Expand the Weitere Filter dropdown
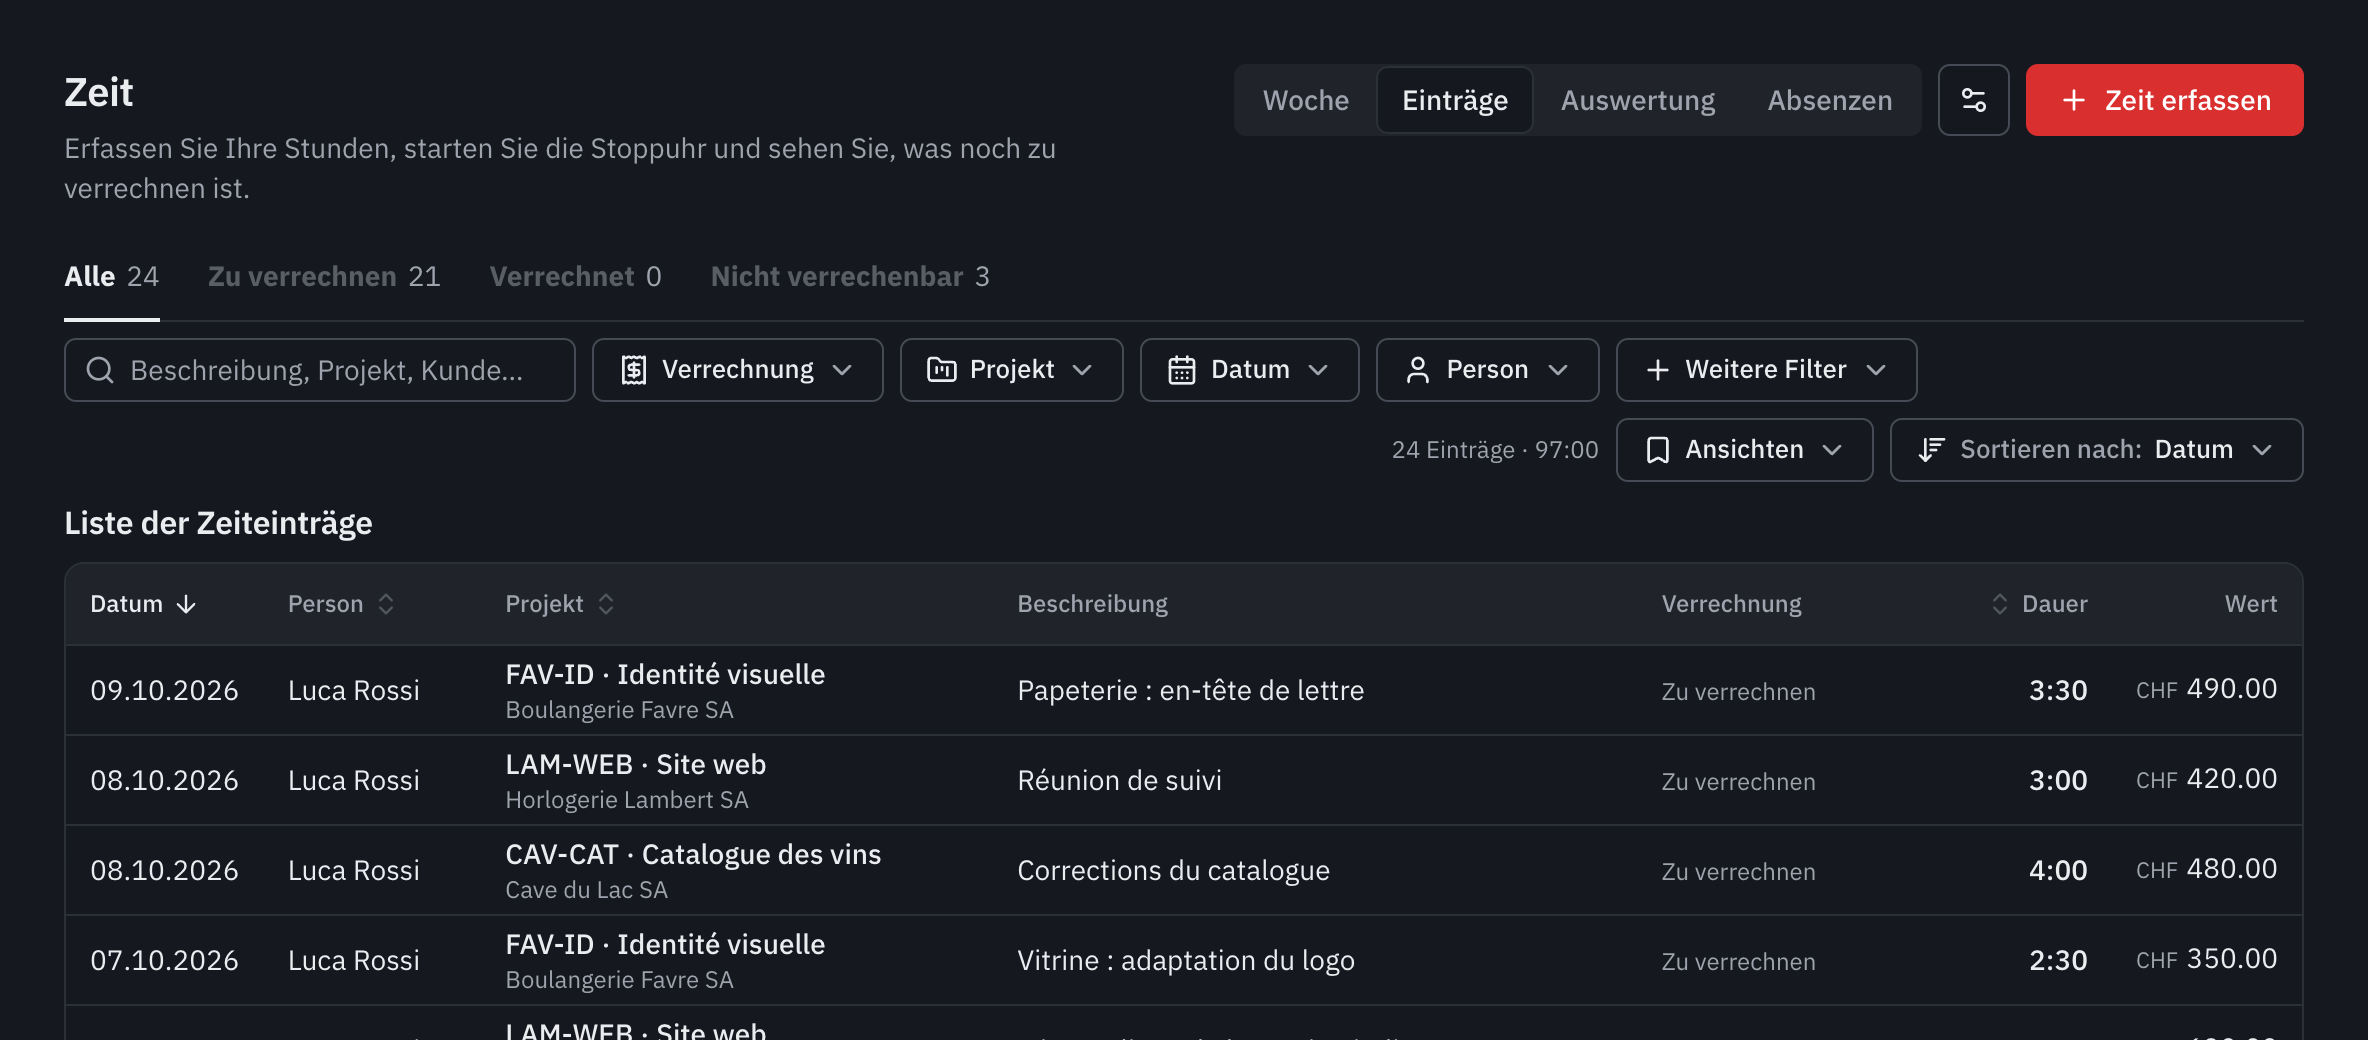The image size is (2368, 1040). click(x=1767, y=370)
